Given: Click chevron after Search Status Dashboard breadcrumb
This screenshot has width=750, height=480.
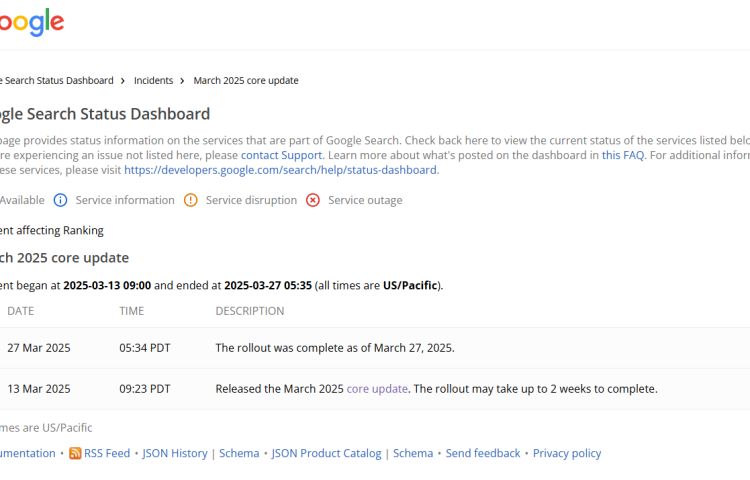Looking at the screenshot, I should tap(123, 81).
